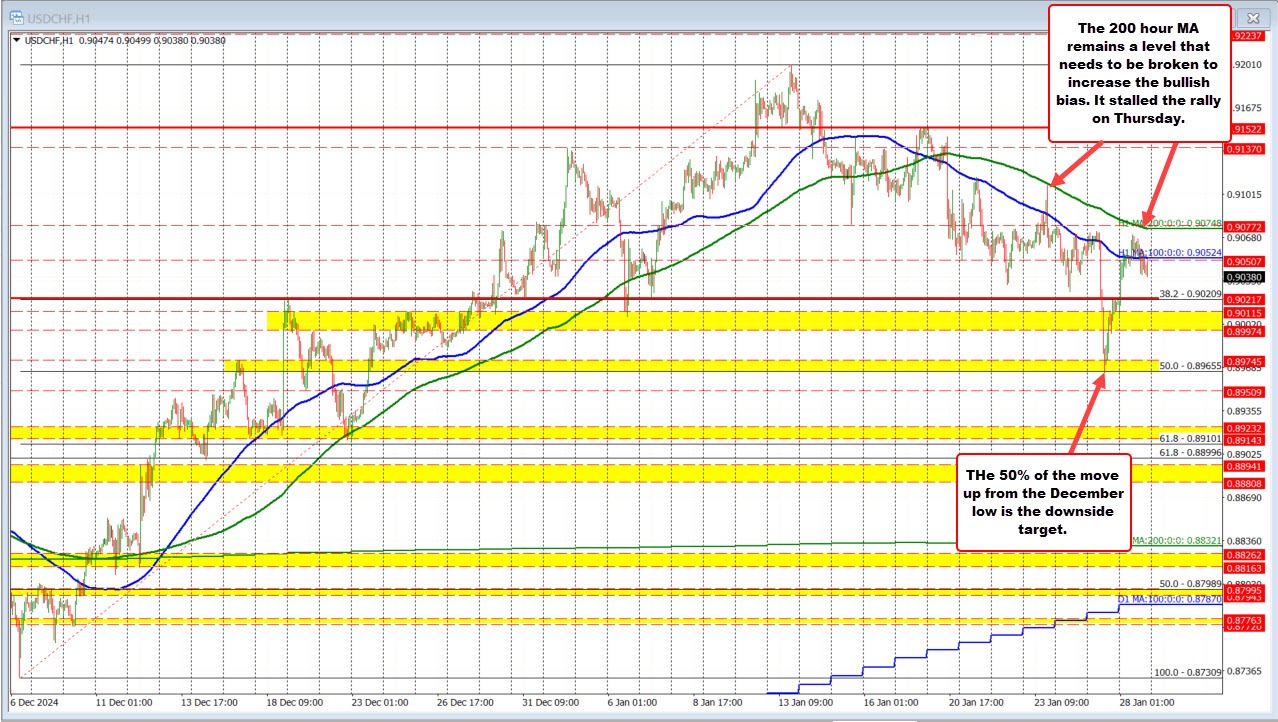Click the 0.90772 price alert label

(1244, 227)
